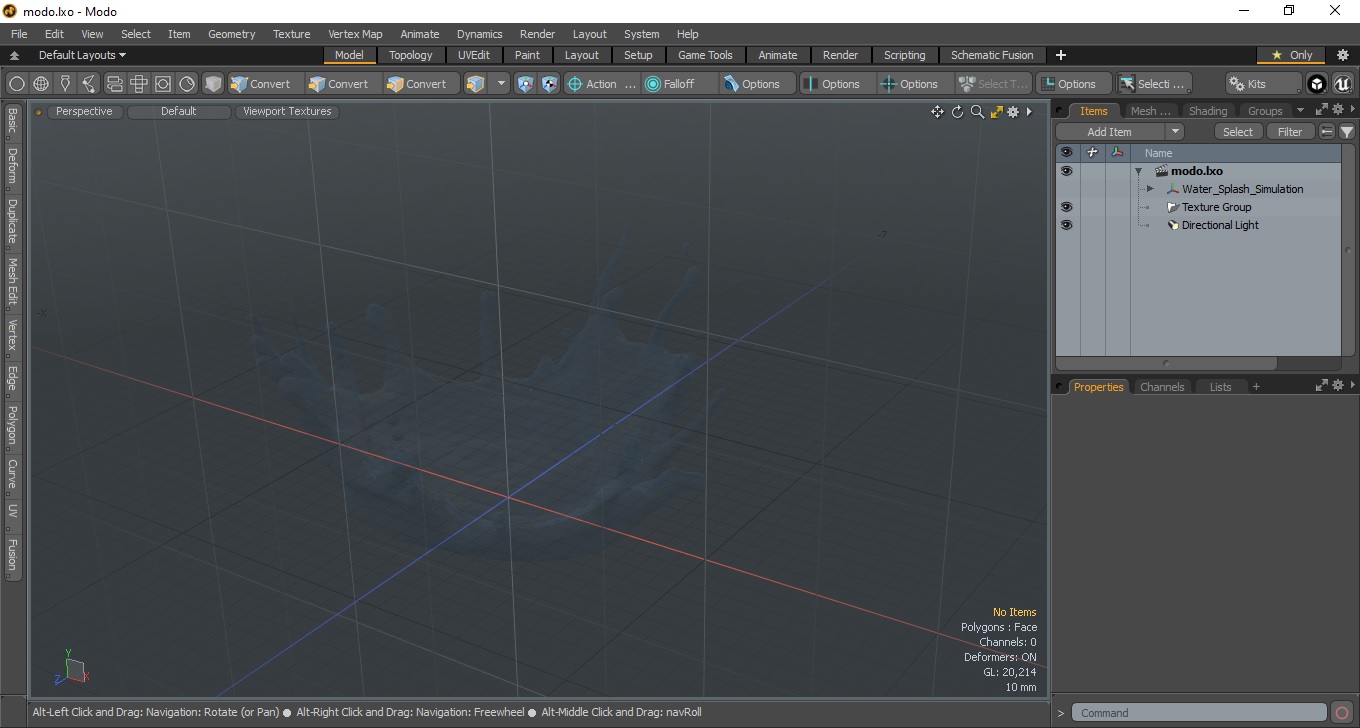Click into the Command input field
1360x728 pixels.
[1200, 713]
